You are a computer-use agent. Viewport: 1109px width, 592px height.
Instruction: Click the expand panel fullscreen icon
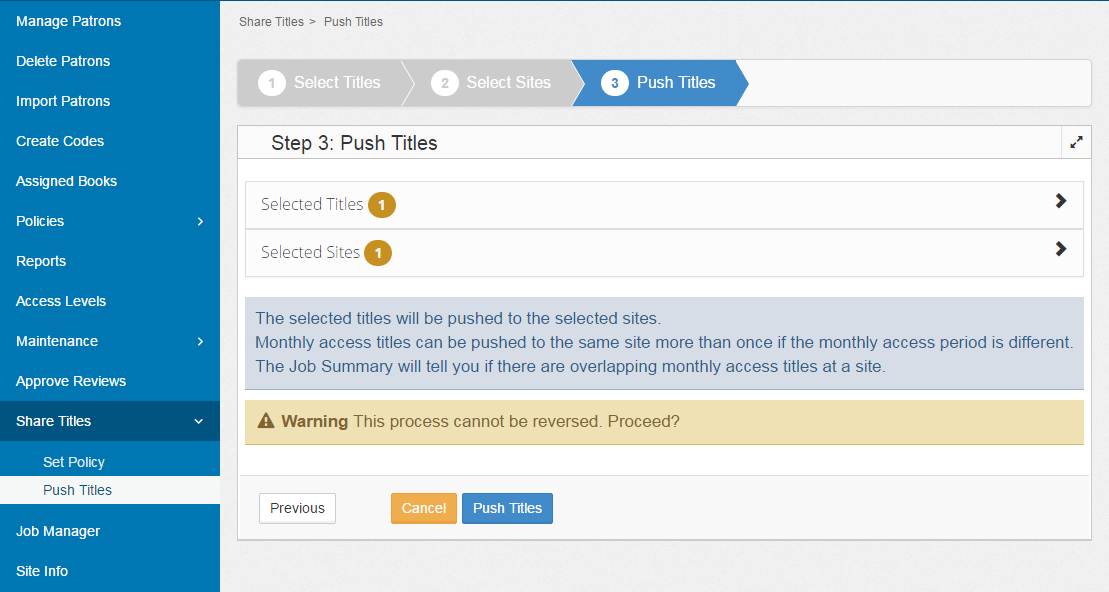click(1076, 143)
